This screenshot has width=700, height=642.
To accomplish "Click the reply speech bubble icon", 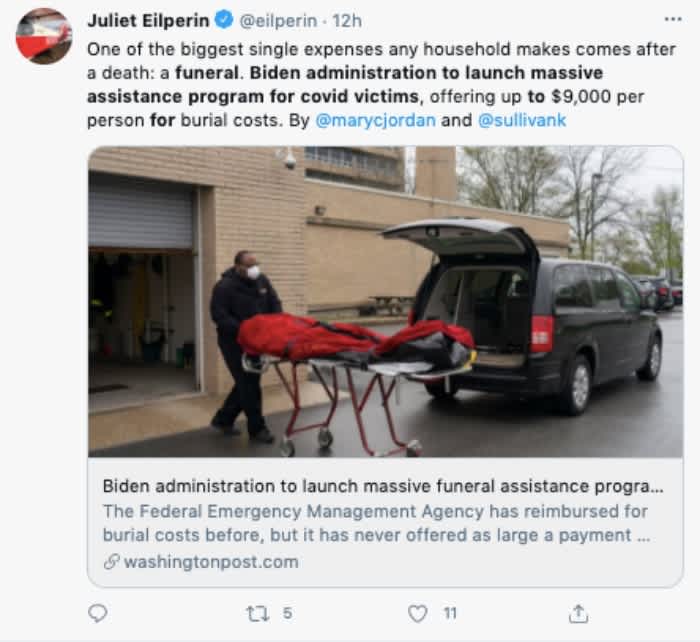I will 97,613.
